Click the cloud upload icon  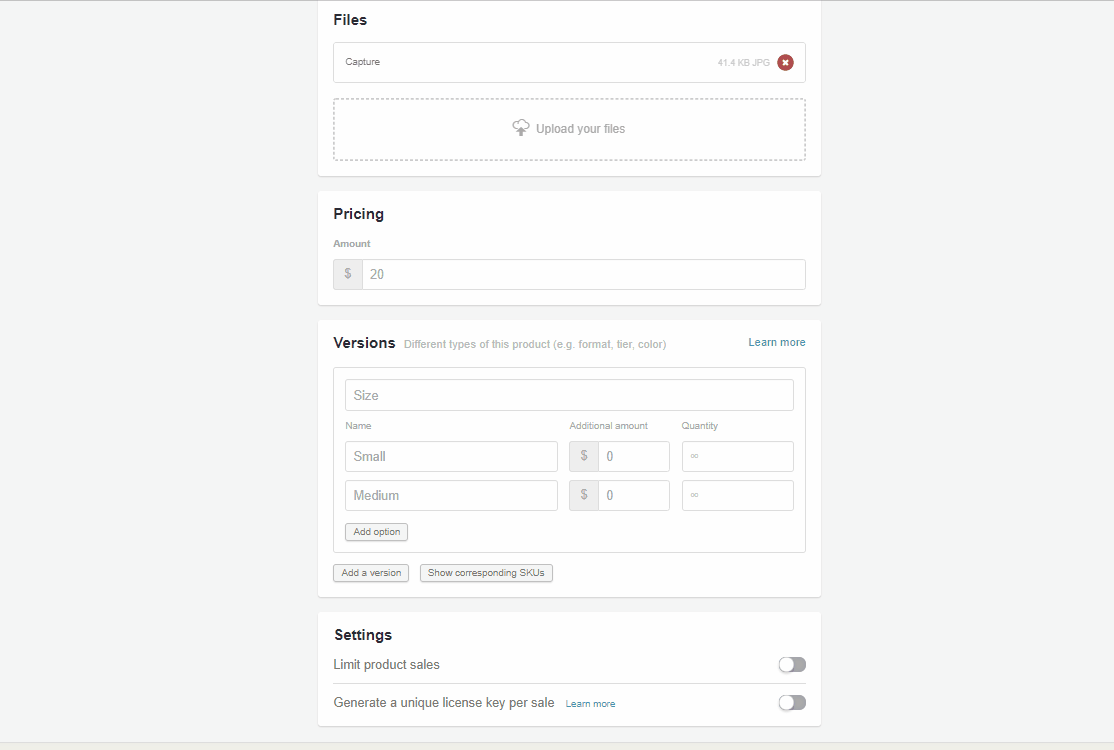coord(521,128)
